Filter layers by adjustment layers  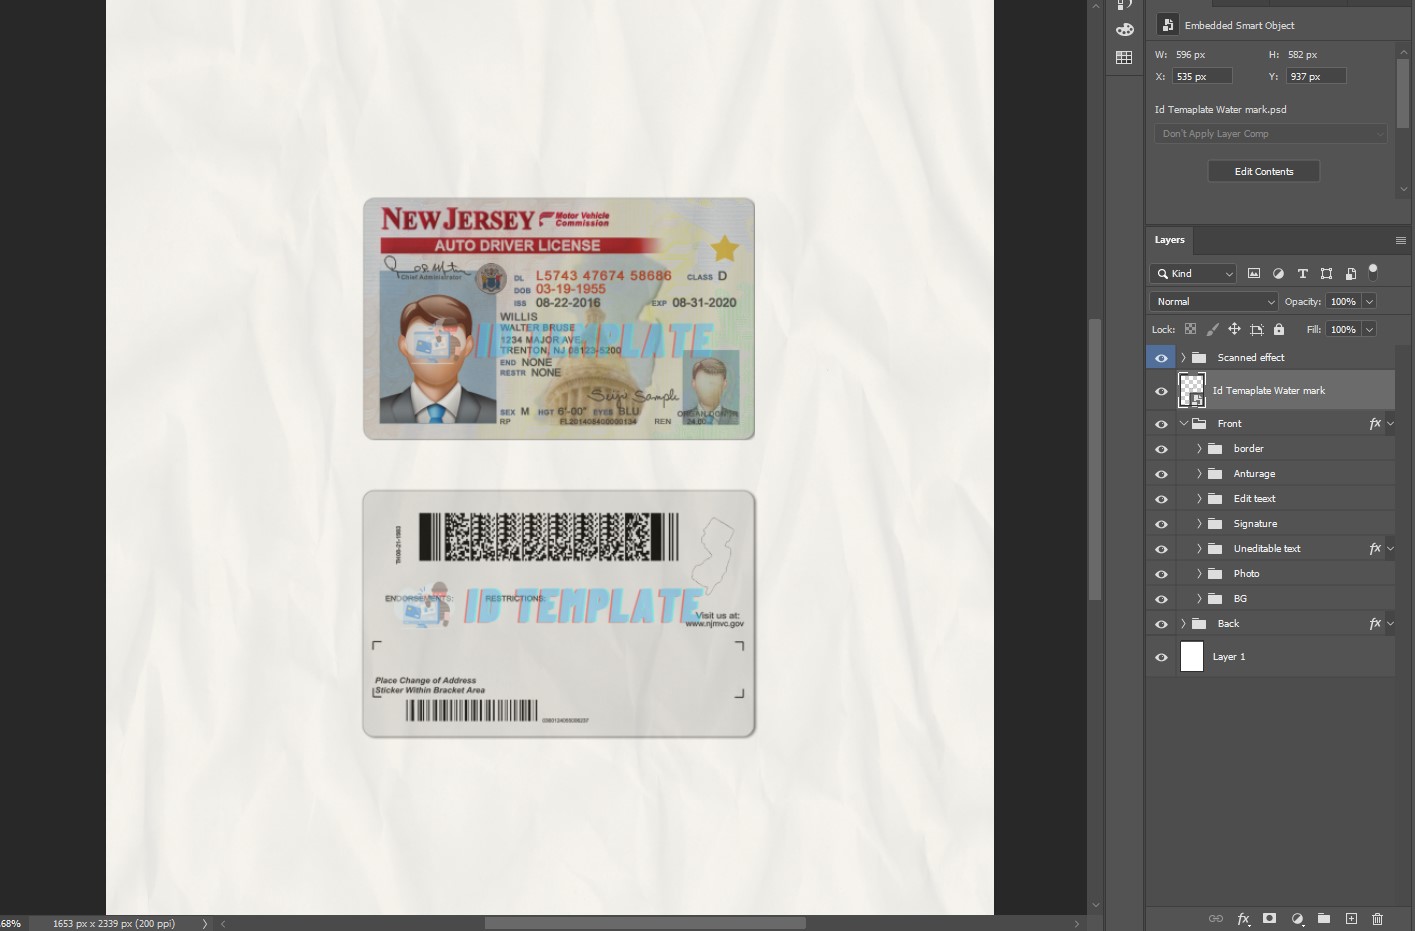click(x=1278, y=273)
